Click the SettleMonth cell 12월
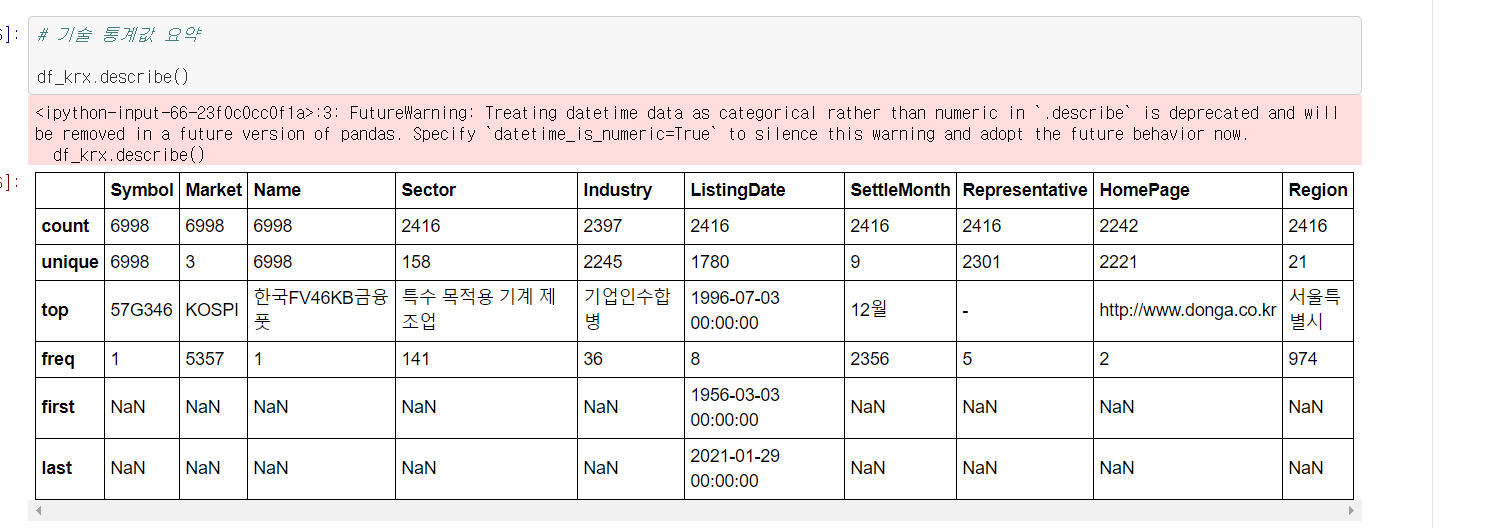The height and width of the screenshot is (528, 1502). coord(900,310)
